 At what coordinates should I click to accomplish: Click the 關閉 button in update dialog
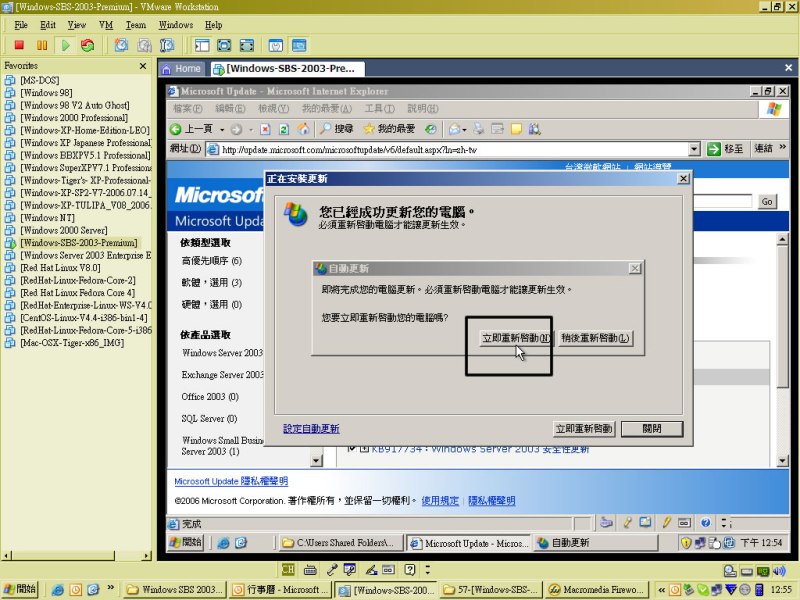pyautogui.click(x=652, y=429)
